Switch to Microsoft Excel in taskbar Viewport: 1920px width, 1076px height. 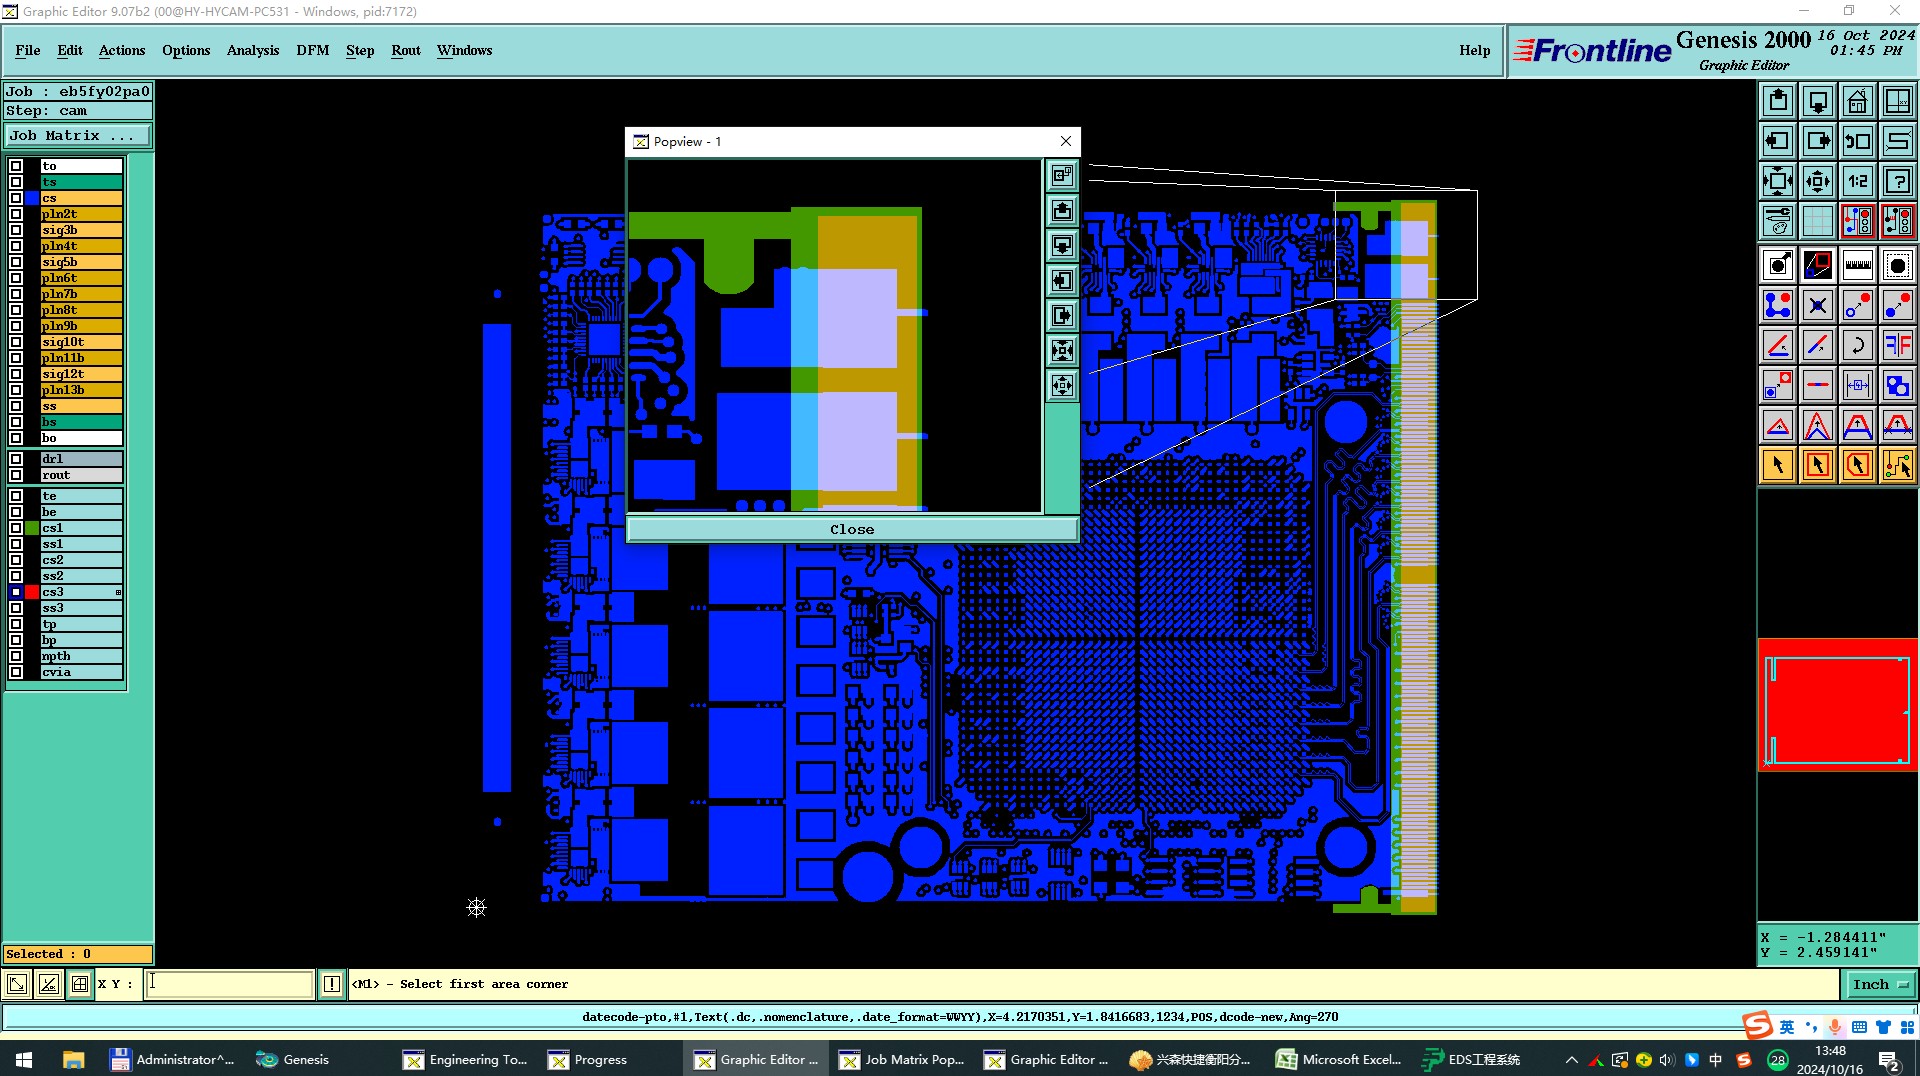point(1339,1060)
